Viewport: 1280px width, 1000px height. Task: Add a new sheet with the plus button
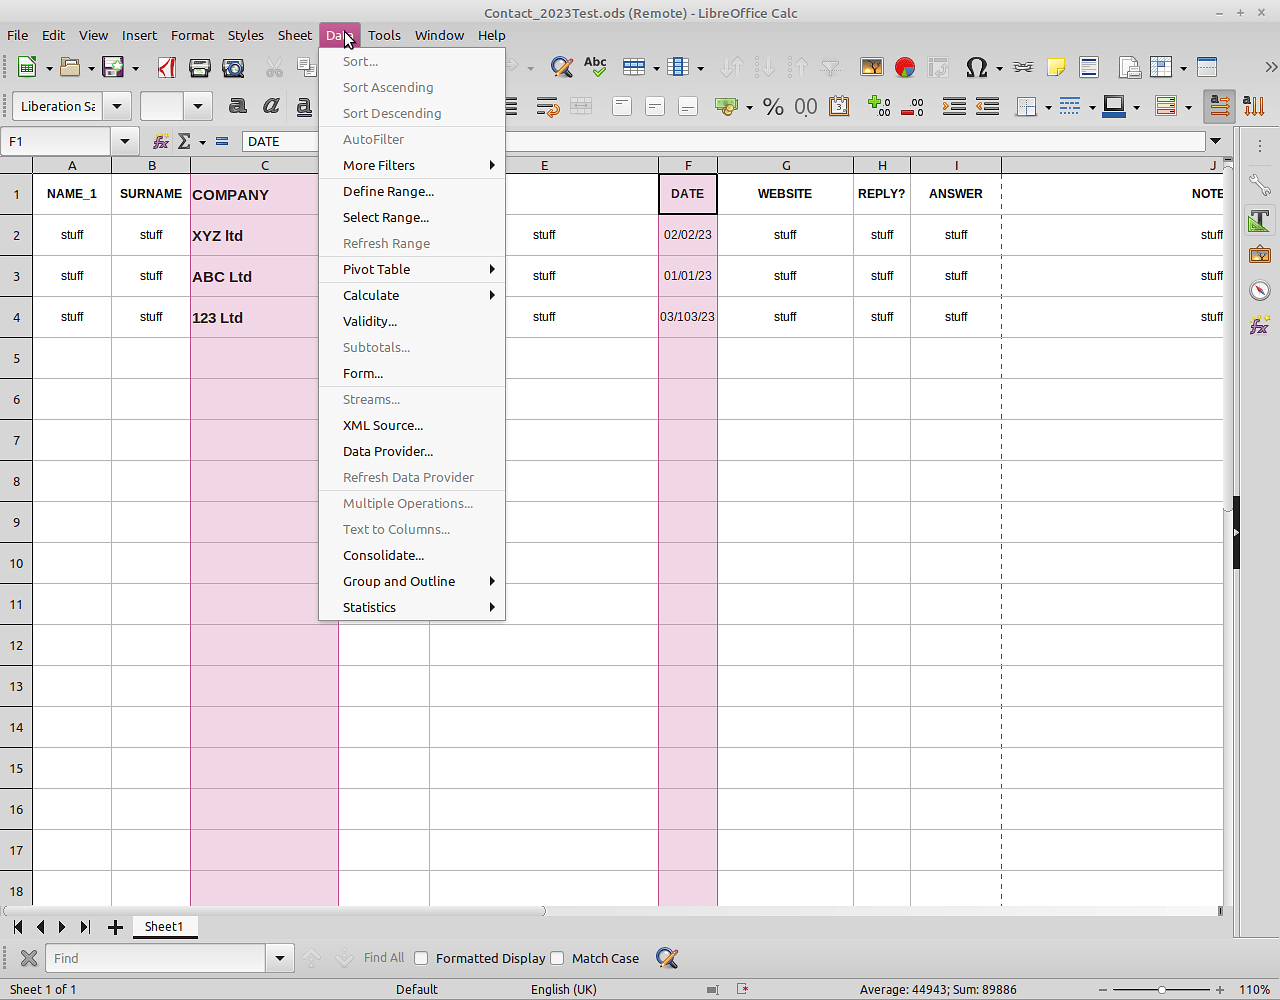pos(115,927)
